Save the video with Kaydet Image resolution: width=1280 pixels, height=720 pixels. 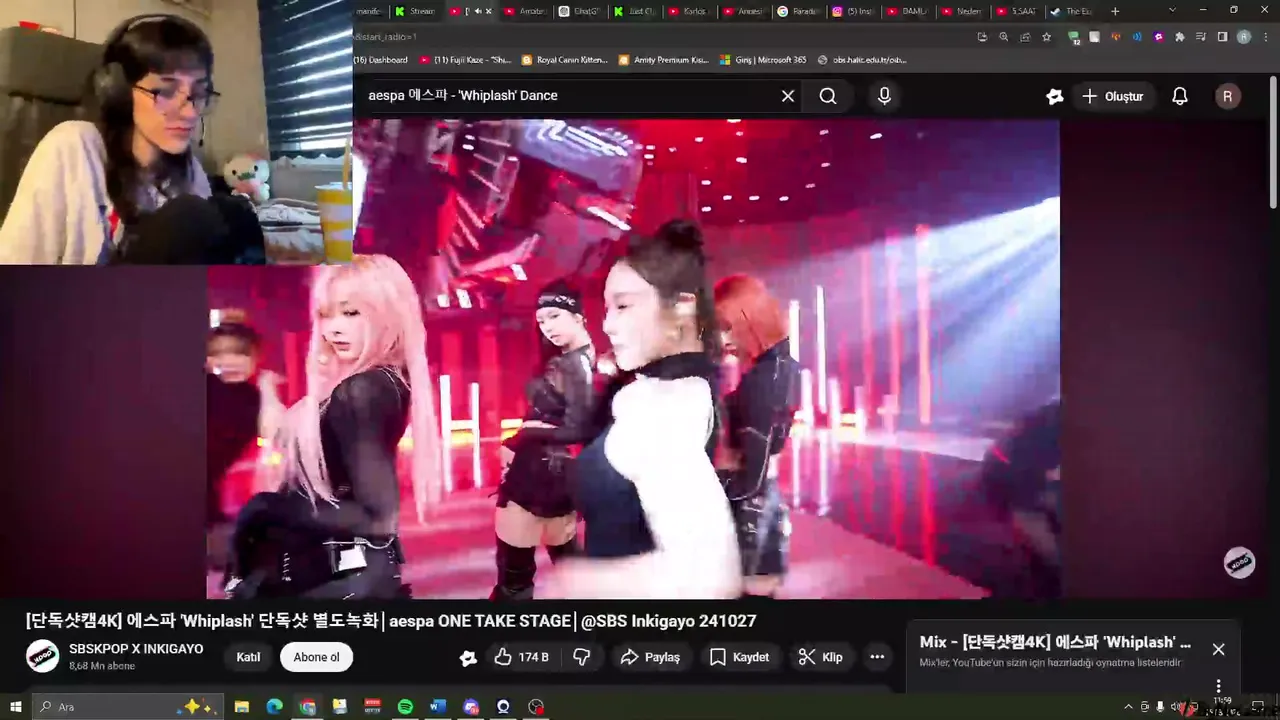coord(740,657)
